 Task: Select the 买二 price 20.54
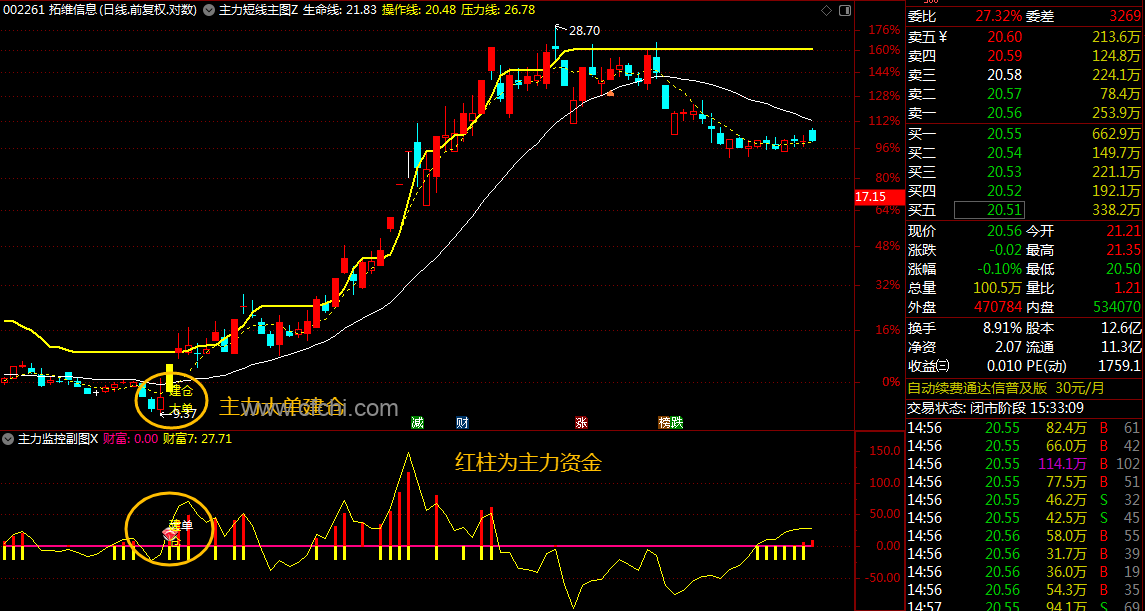(1006, 153)
